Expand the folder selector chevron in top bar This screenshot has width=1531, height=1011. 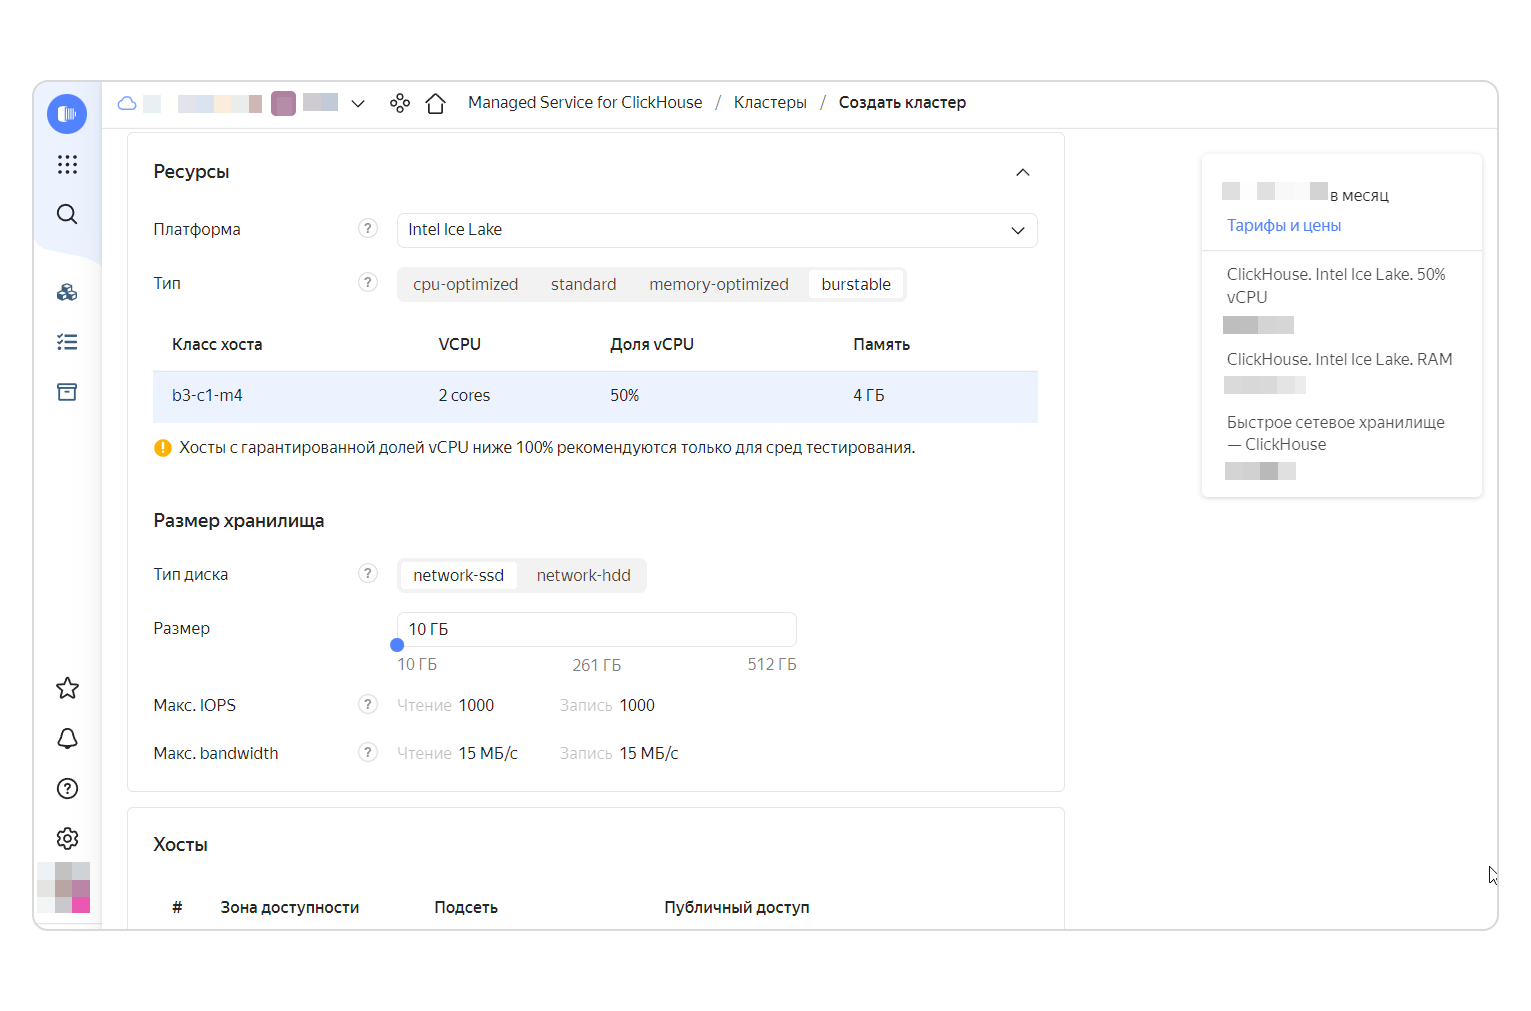tap(358, 103)
